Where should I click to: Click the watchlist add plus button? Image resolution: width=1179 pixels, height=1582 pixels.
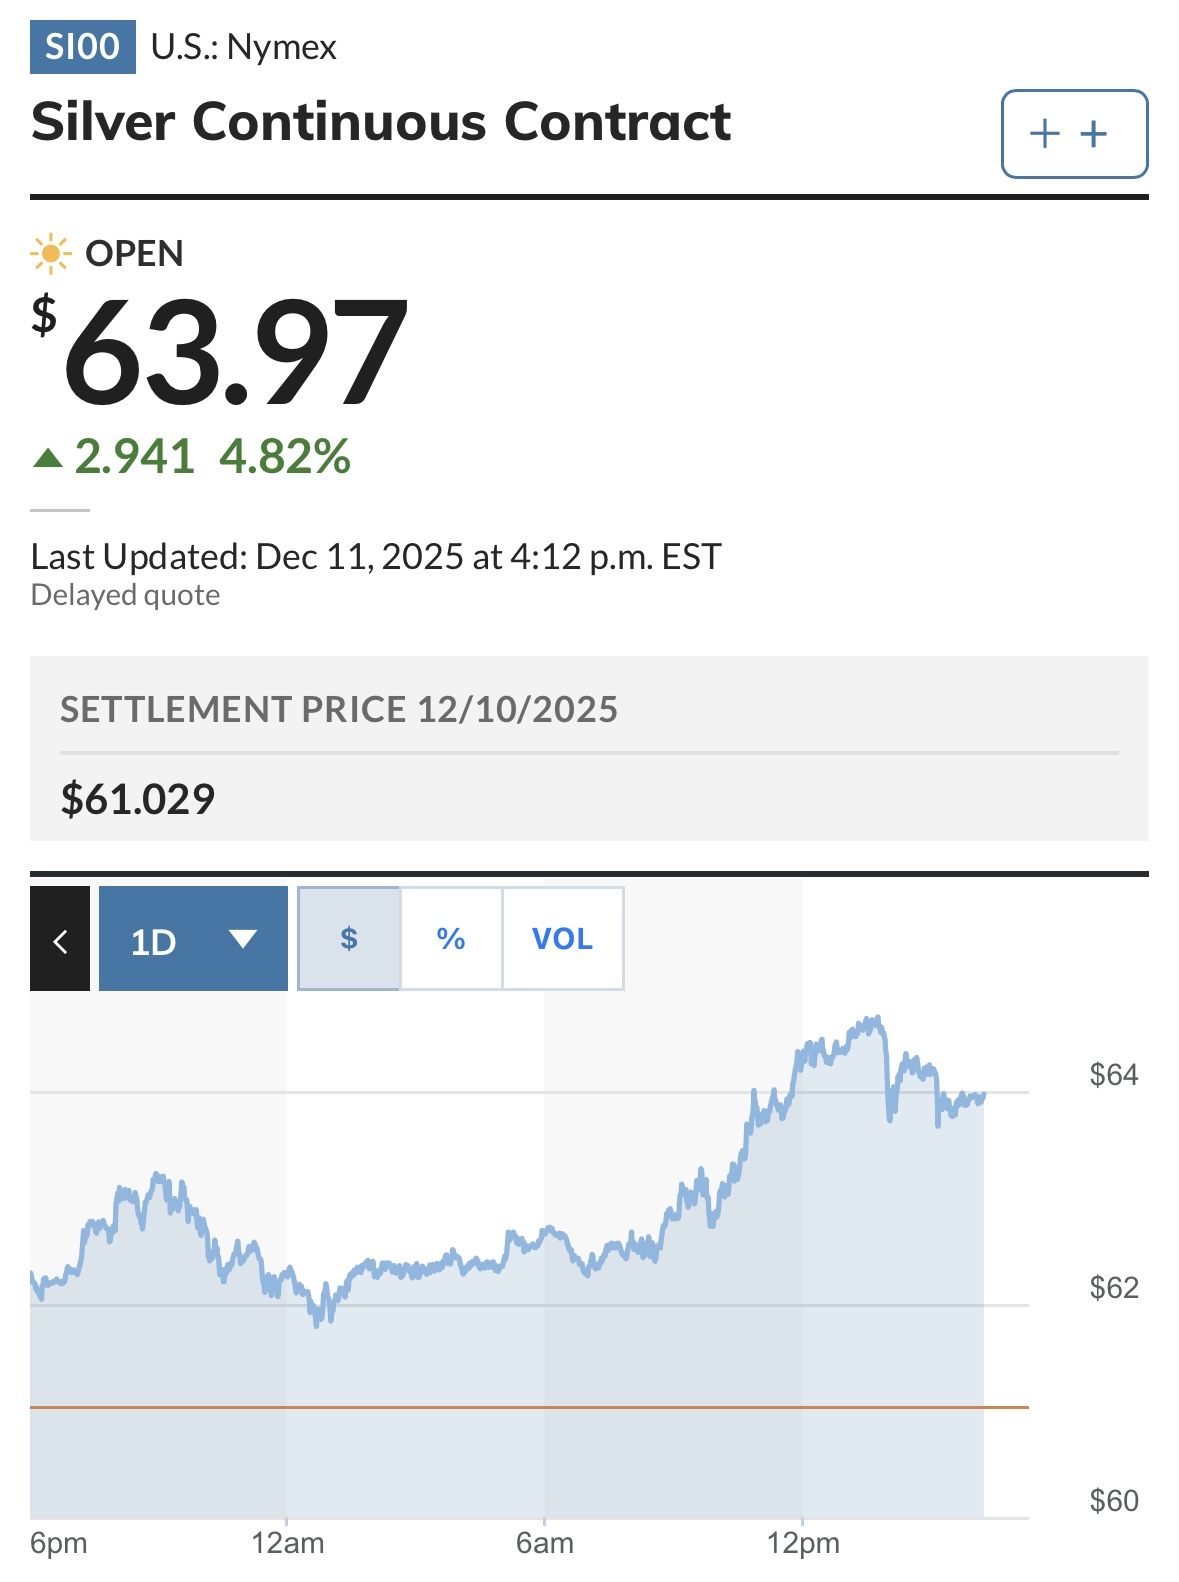pos(1074,134)
